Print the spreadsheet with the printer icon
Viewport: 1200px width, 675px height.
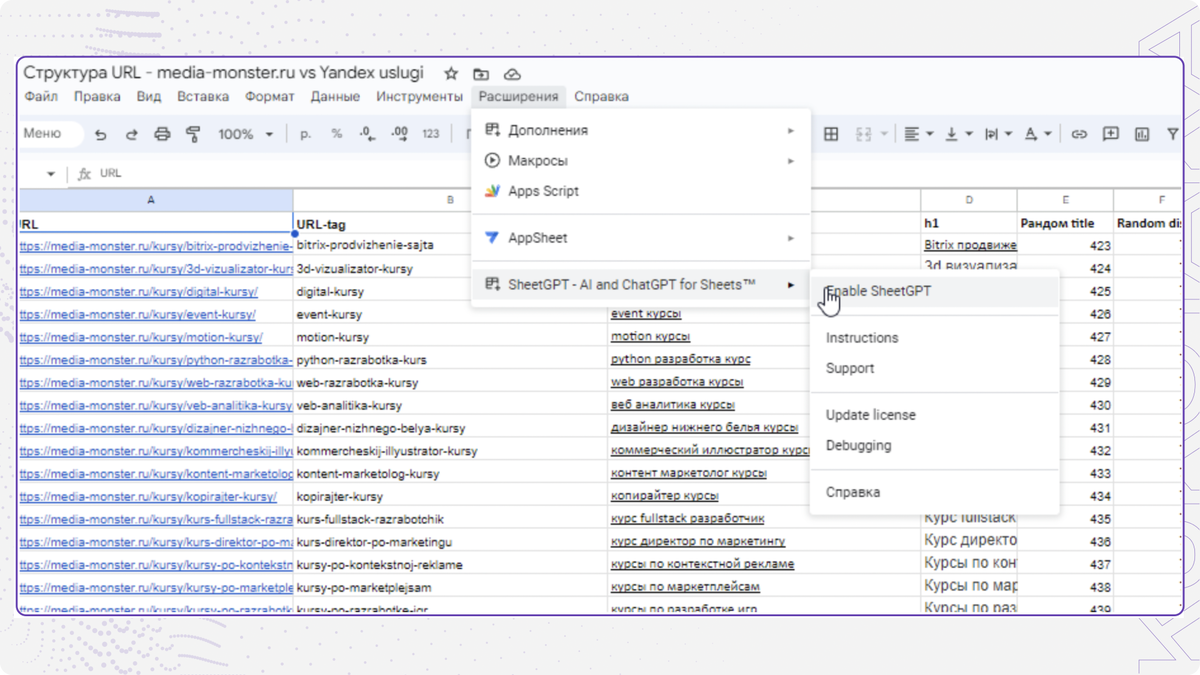click(162, 134)
